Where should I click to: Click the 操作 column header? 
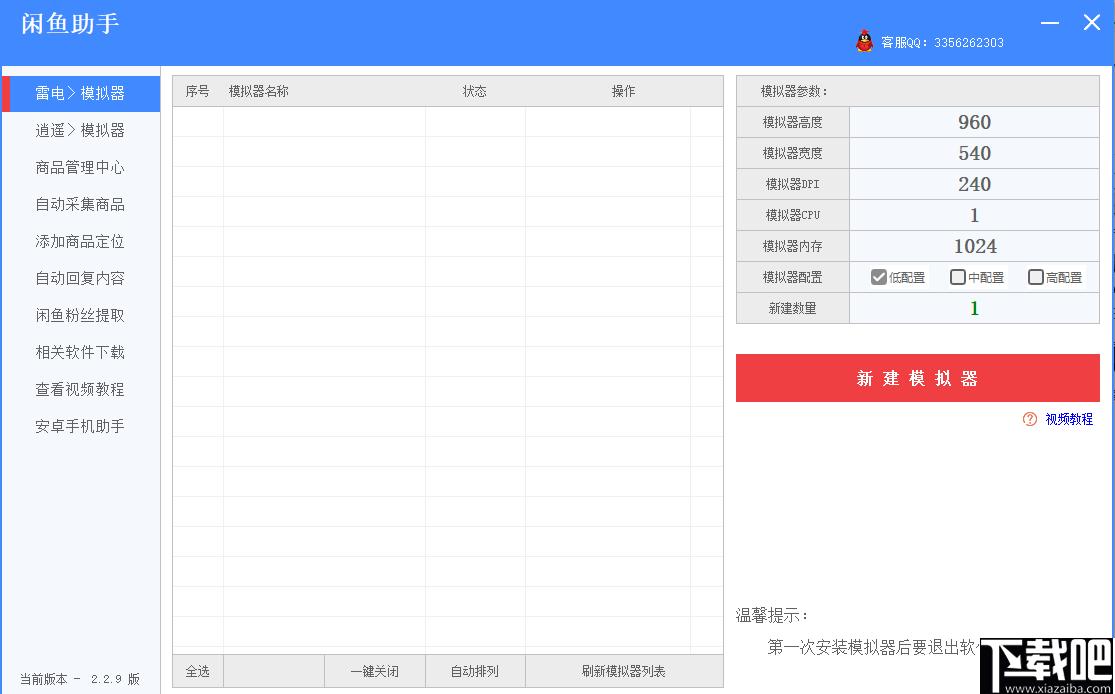[624, 91]
